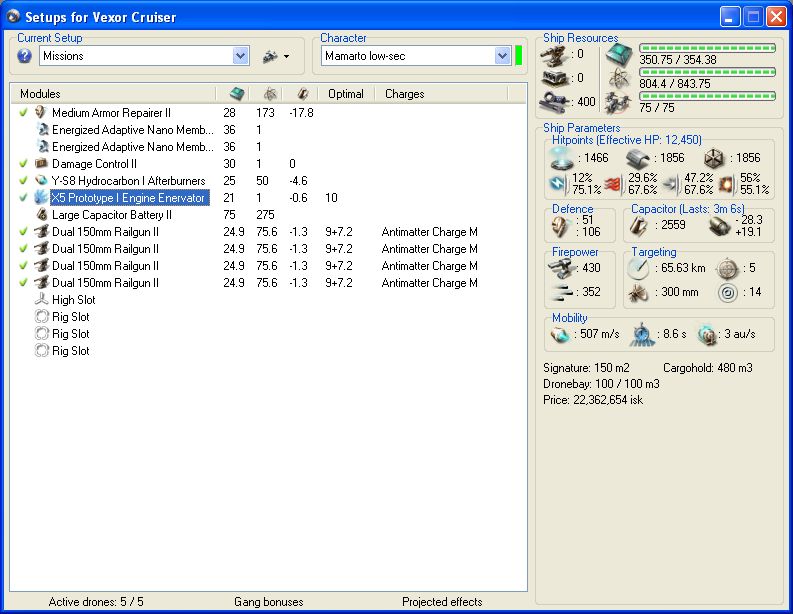Click the shield hitpoints icon
The height and width of the screenshot is (614, 793).
tap(563, 158)
